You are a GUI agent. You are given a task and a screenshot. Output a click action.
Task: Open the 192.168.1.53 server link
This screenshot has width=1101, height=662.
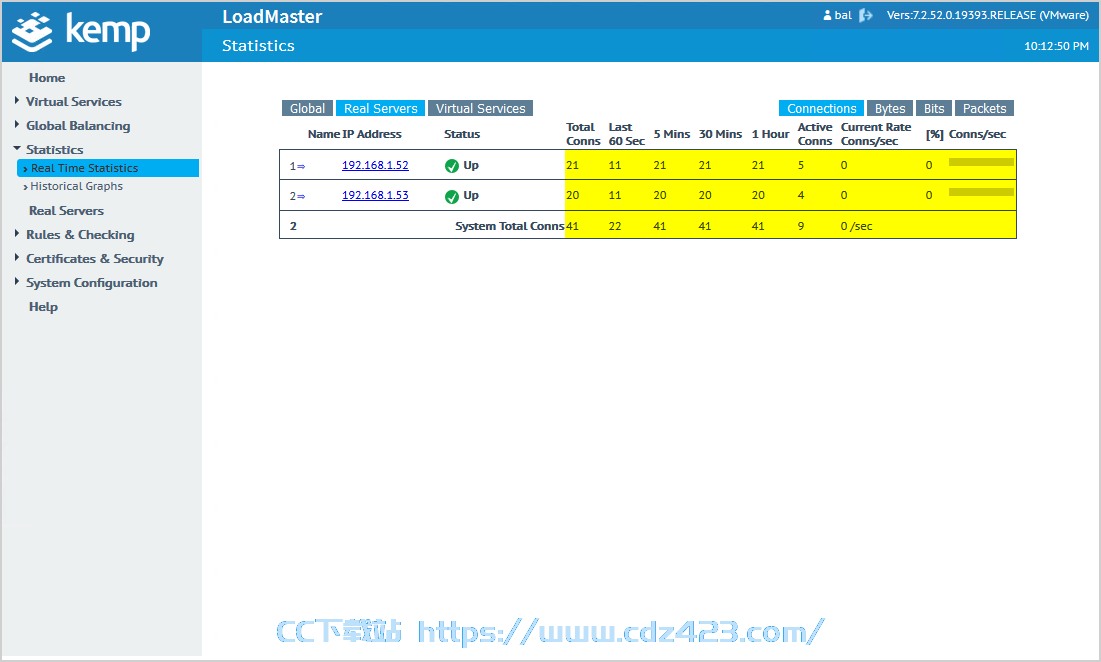(375, 195)
